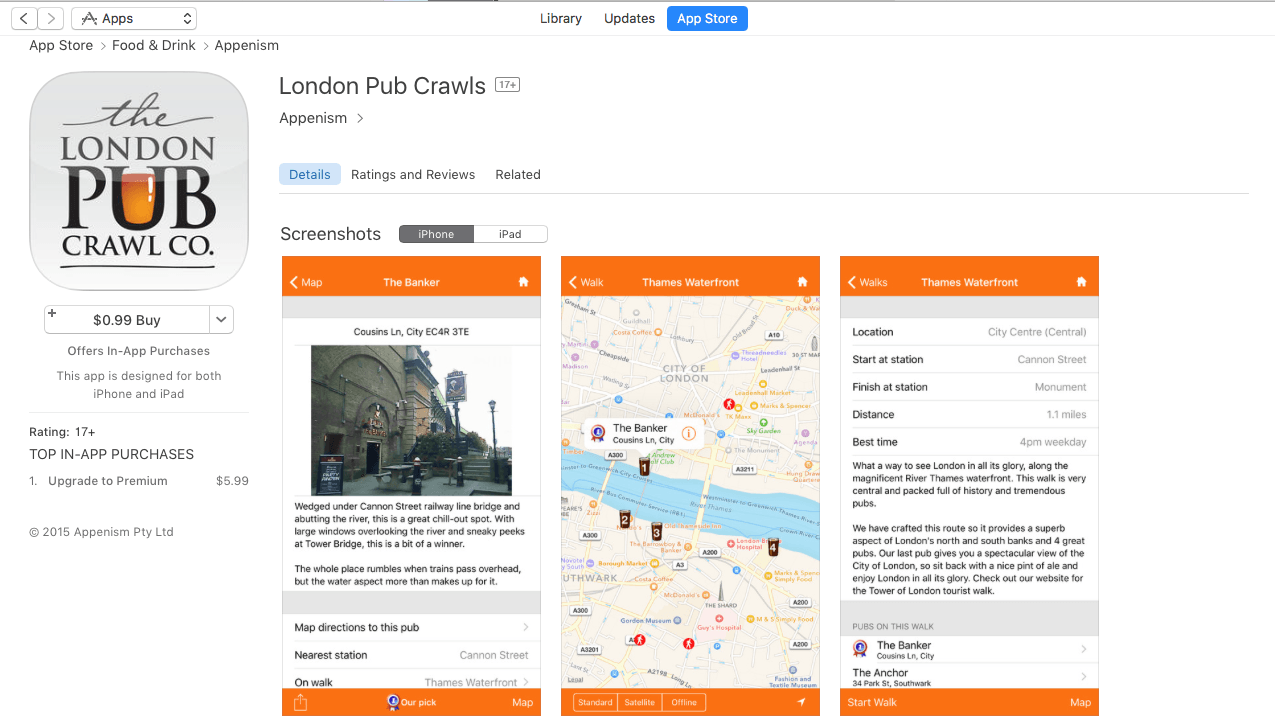This screenshot has width=1275, height=727.
Task: Click the info icon in The Banker callout
Action: (688, 433)
